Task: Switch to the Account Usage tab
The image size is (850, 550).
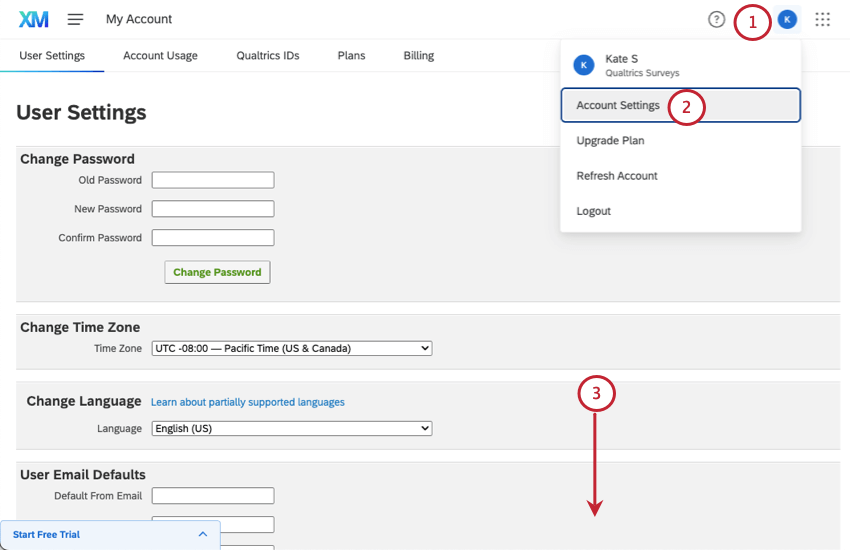Action: [160, 55]
